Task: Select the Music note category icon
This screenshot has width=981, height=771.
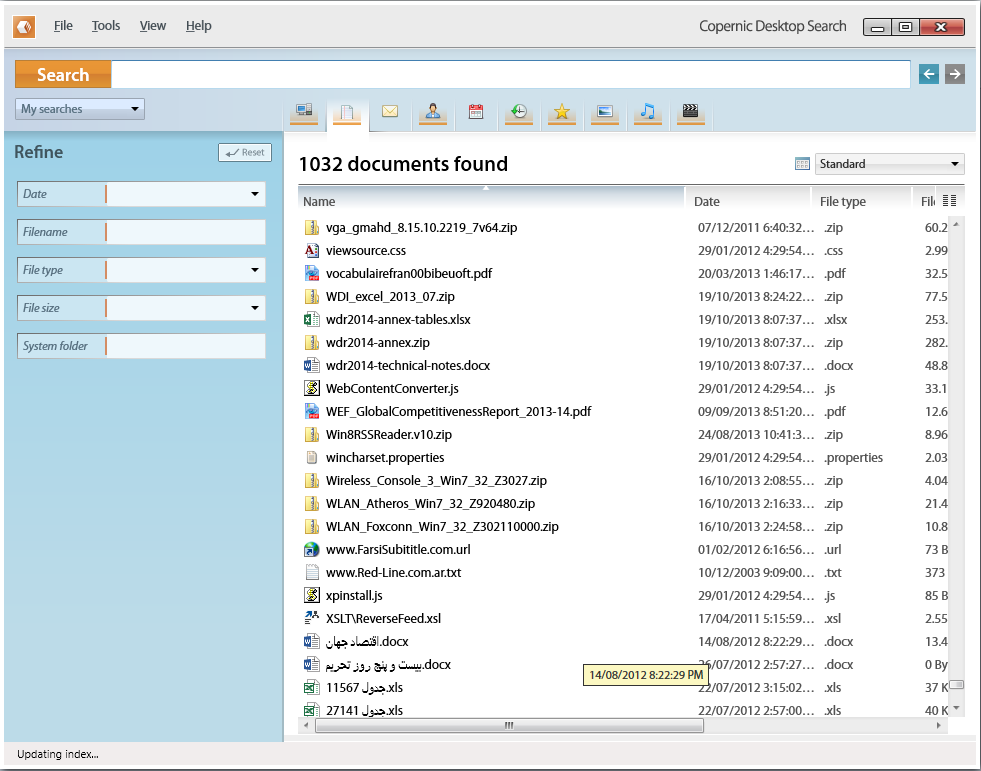Action: [648, 112]
